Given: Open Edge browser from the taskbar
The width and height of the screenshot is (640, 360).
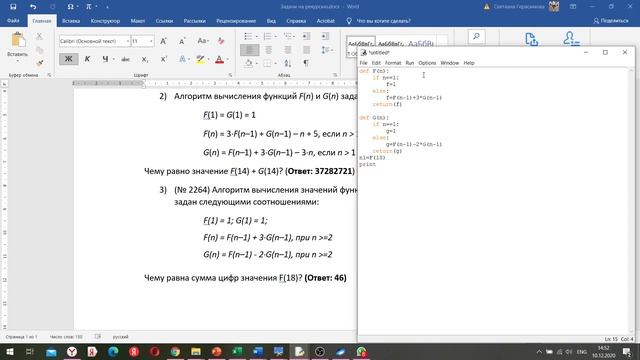Looking at the screenshot, I should [113, 351].
